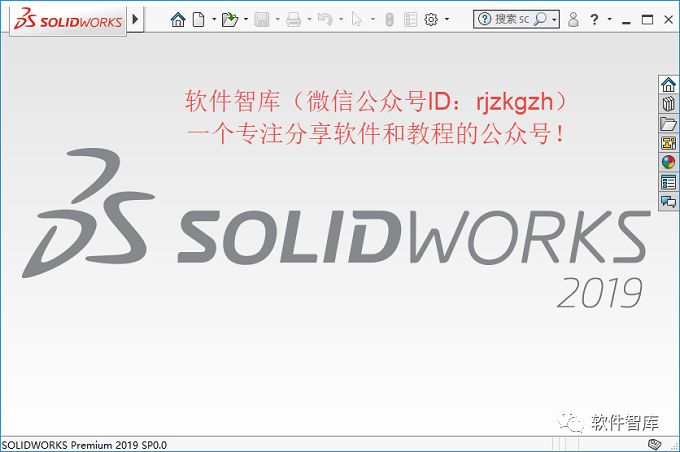680x452 pixels.
Task: Open File Properties icon
Action: pyautogui.click(x=410, y=20)
